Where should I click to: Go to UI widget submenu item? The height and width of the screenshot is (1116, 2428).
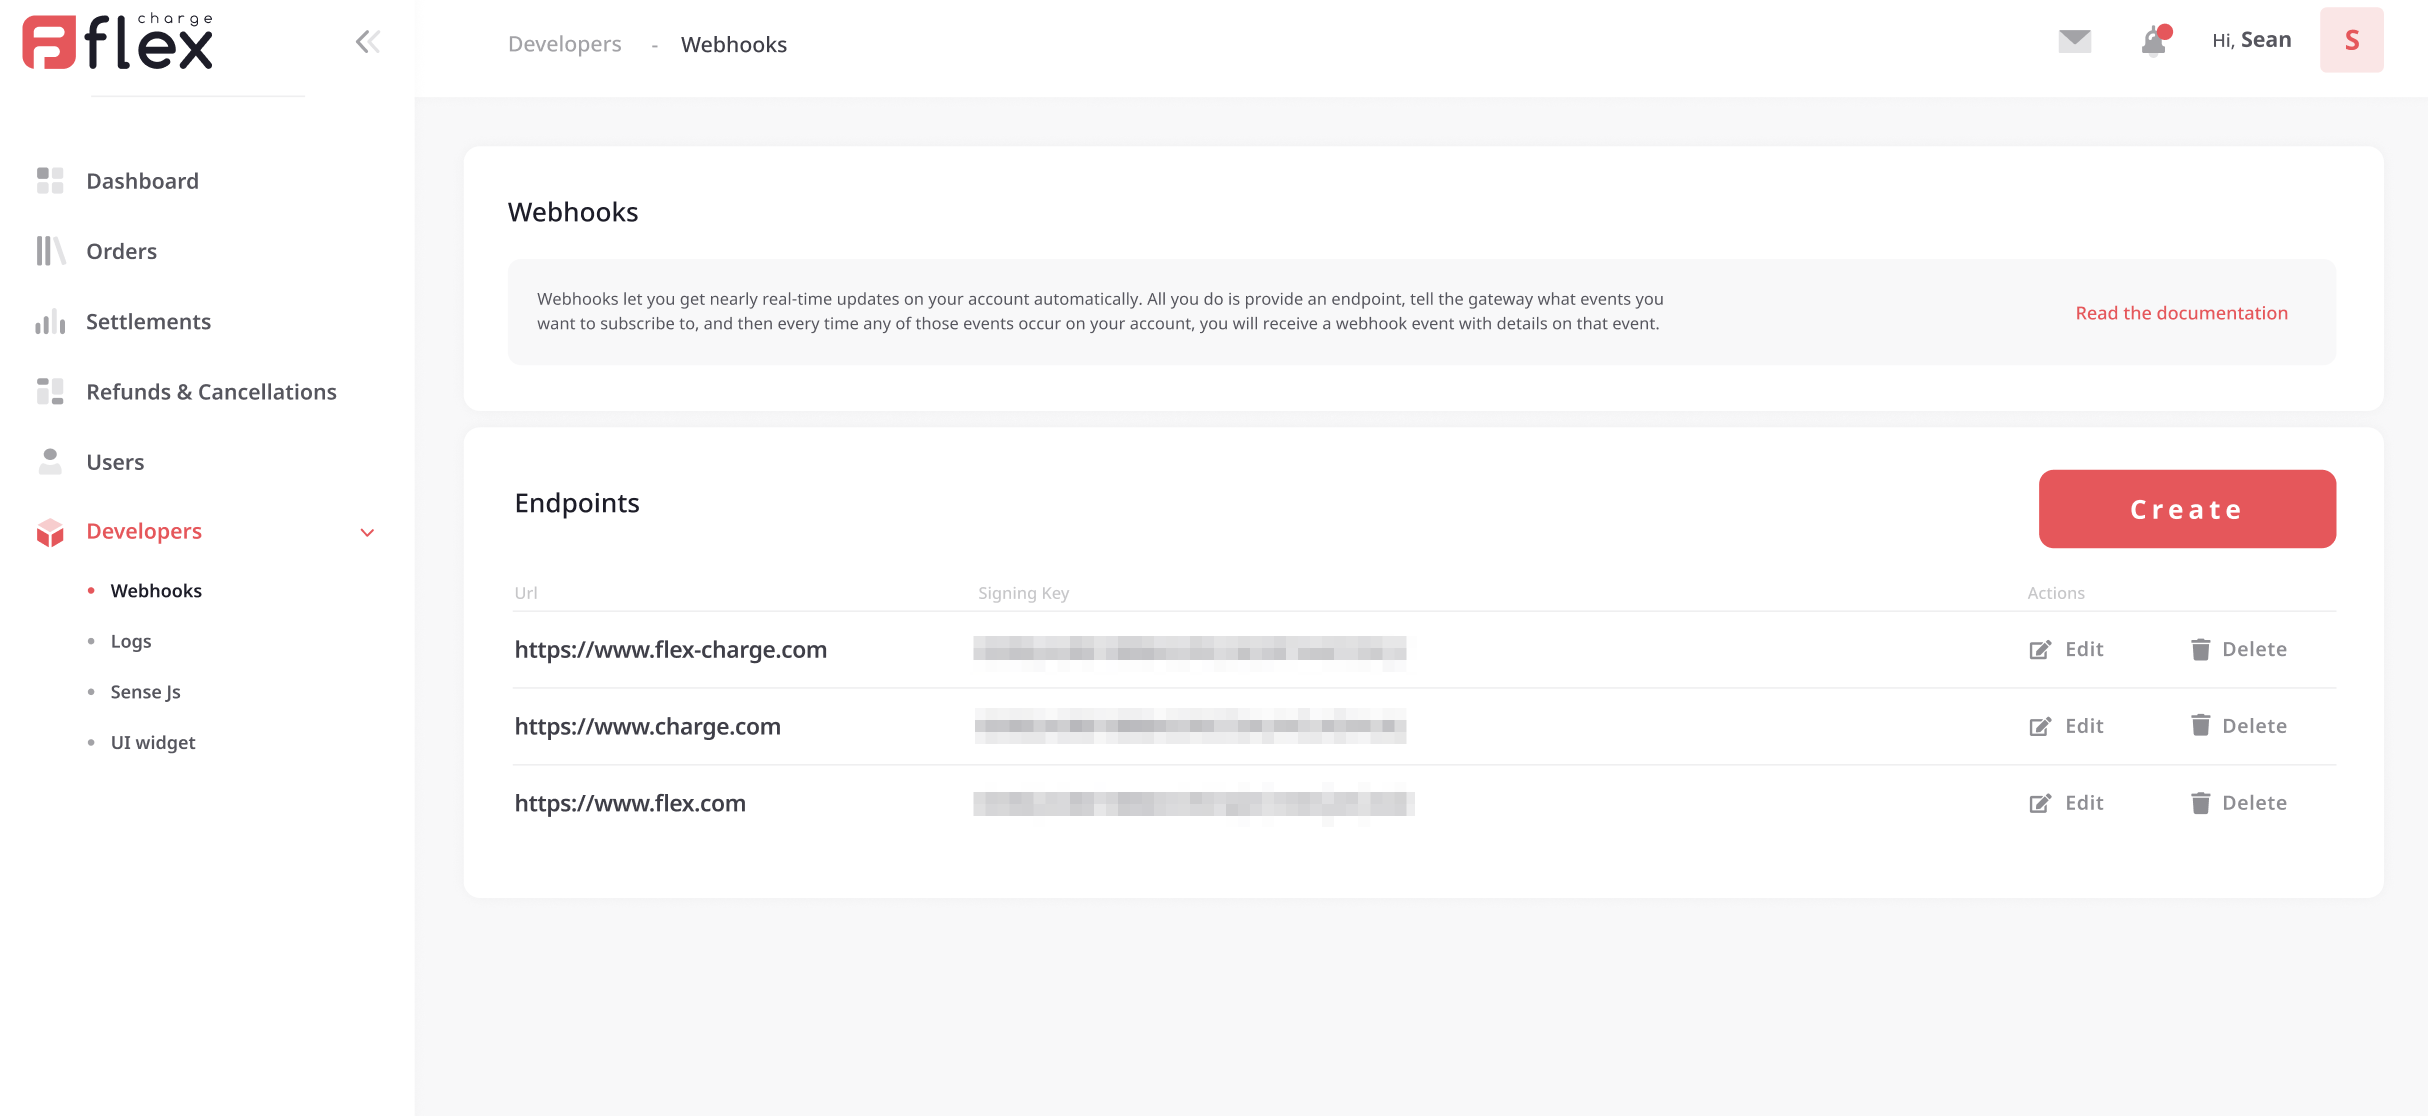(153, 743)
